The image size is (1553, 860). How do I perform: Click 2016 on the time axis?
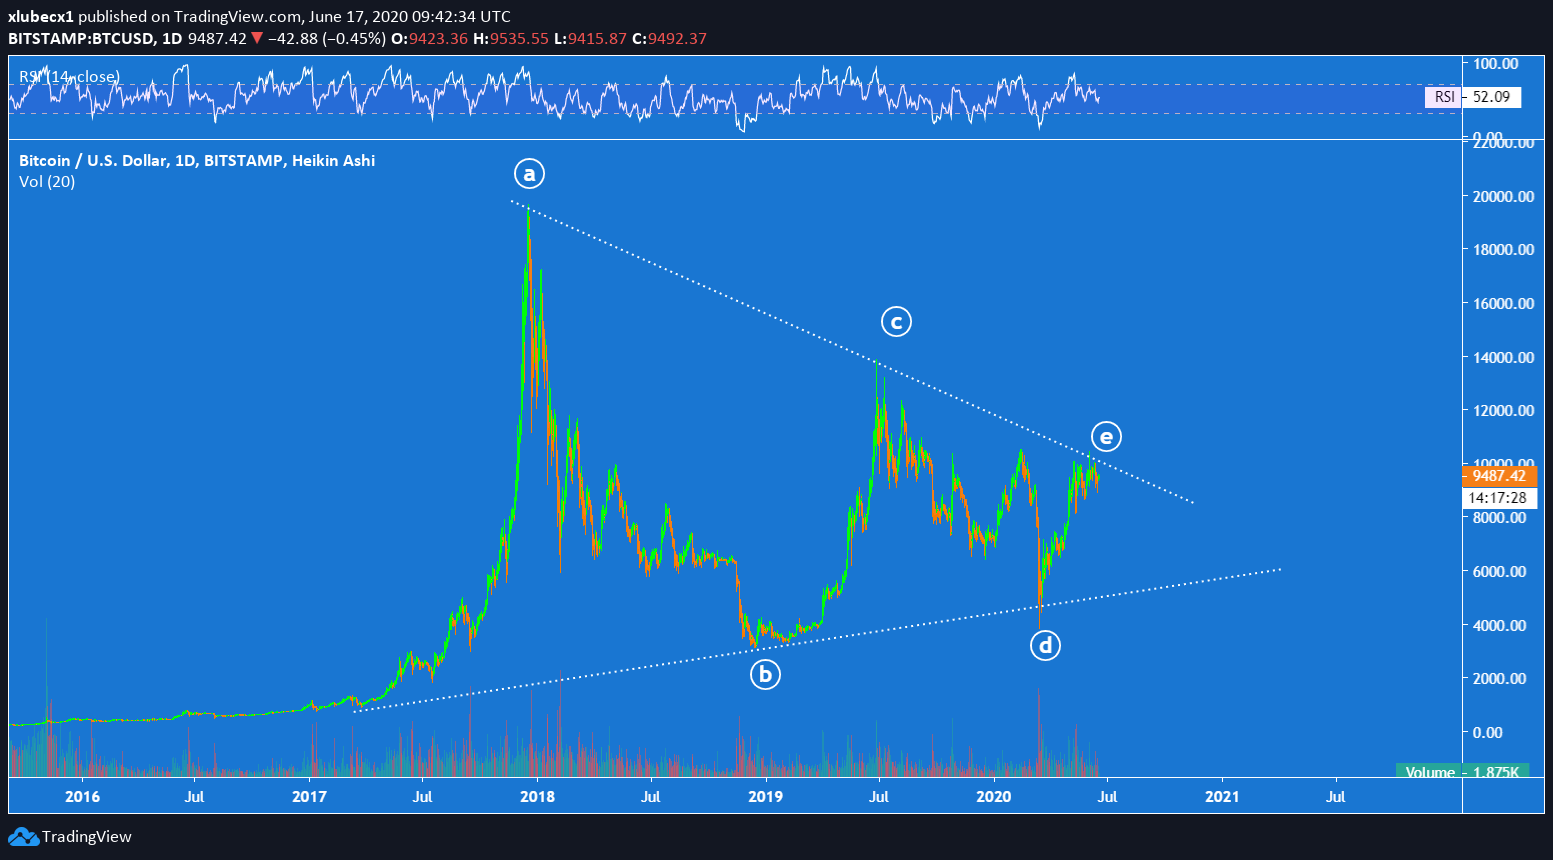(x=82, y=797)
